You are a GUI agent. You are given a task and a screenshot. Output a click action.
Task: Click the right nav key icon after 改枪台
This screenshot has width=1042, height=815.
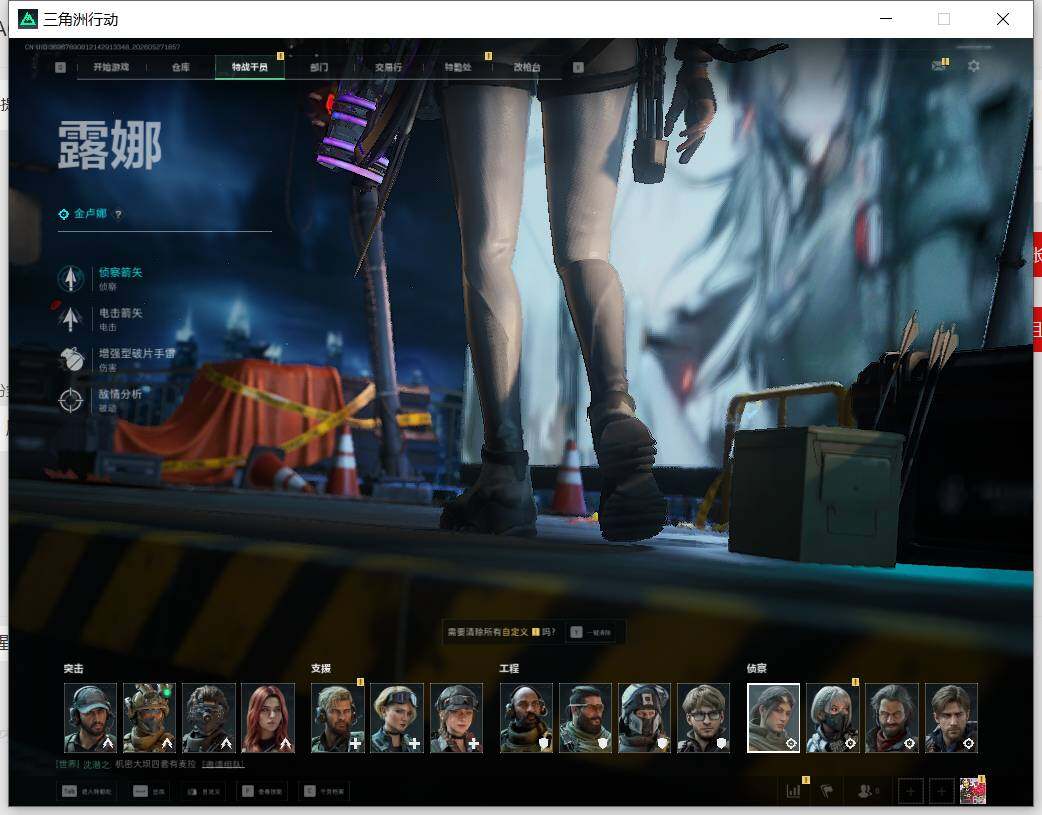[x=578, y=67]
